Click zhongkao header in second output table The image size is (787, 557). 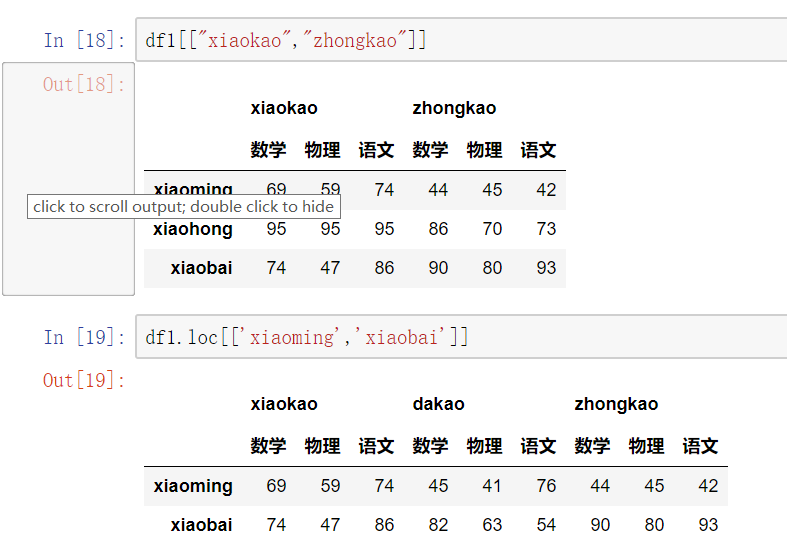coord(616,404)
